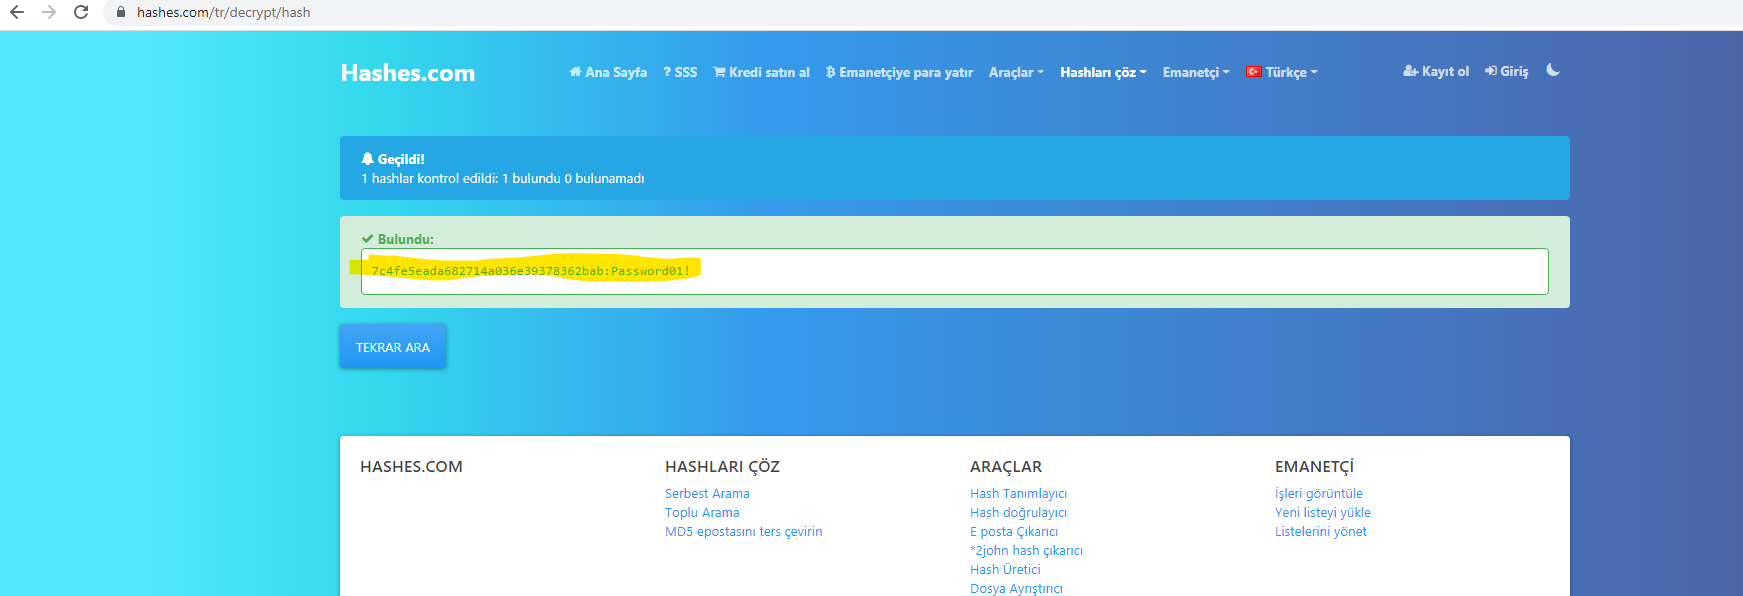This screenshot has width=1743, height=596.
Task: Expand the Araçlar dropdown menu
Action: click(x=1016, y=72)
